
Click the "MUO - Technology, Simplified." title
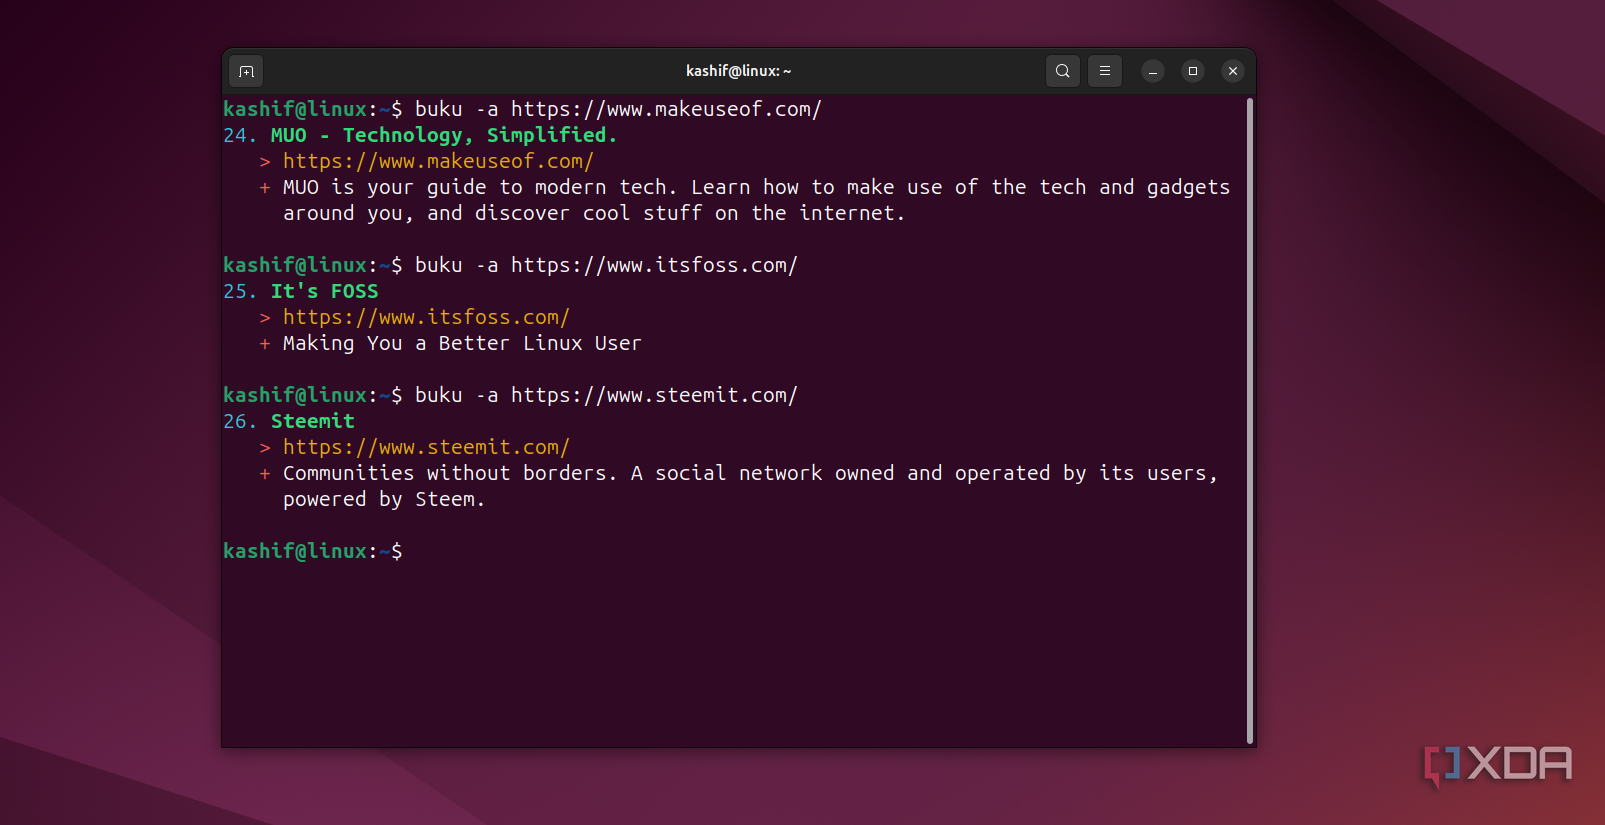click(444, 135)
